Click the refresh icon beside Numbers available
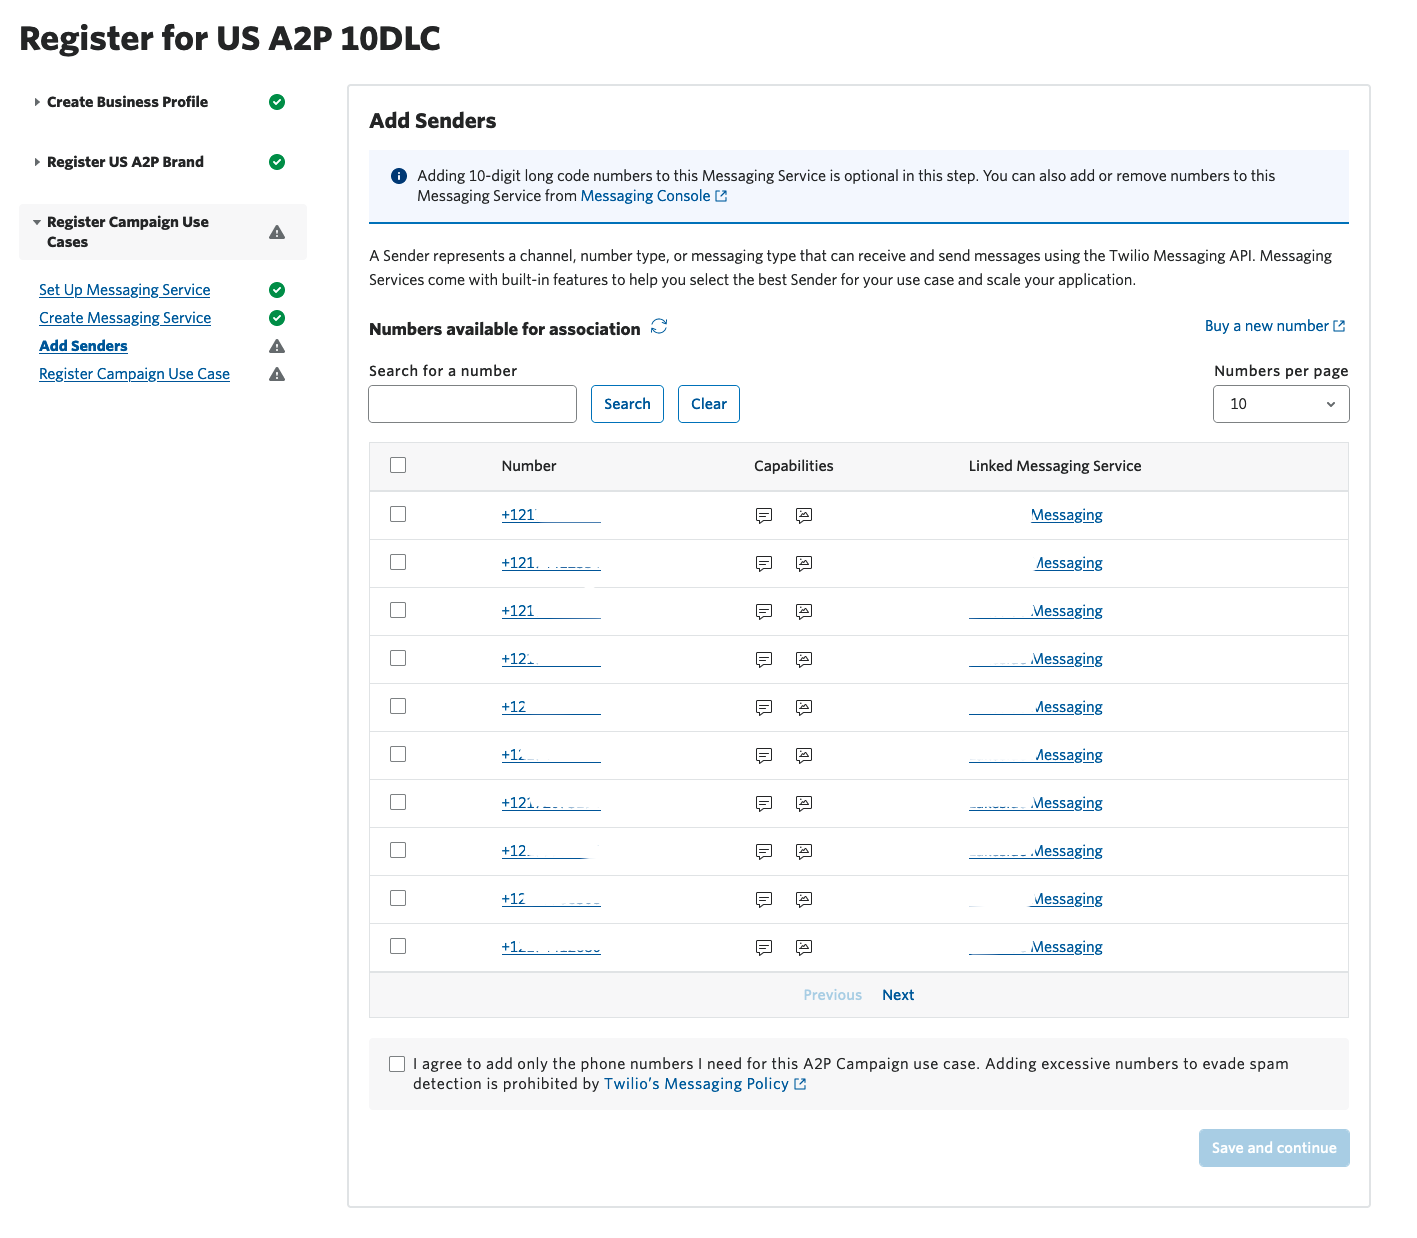 [x=659, y=327]
